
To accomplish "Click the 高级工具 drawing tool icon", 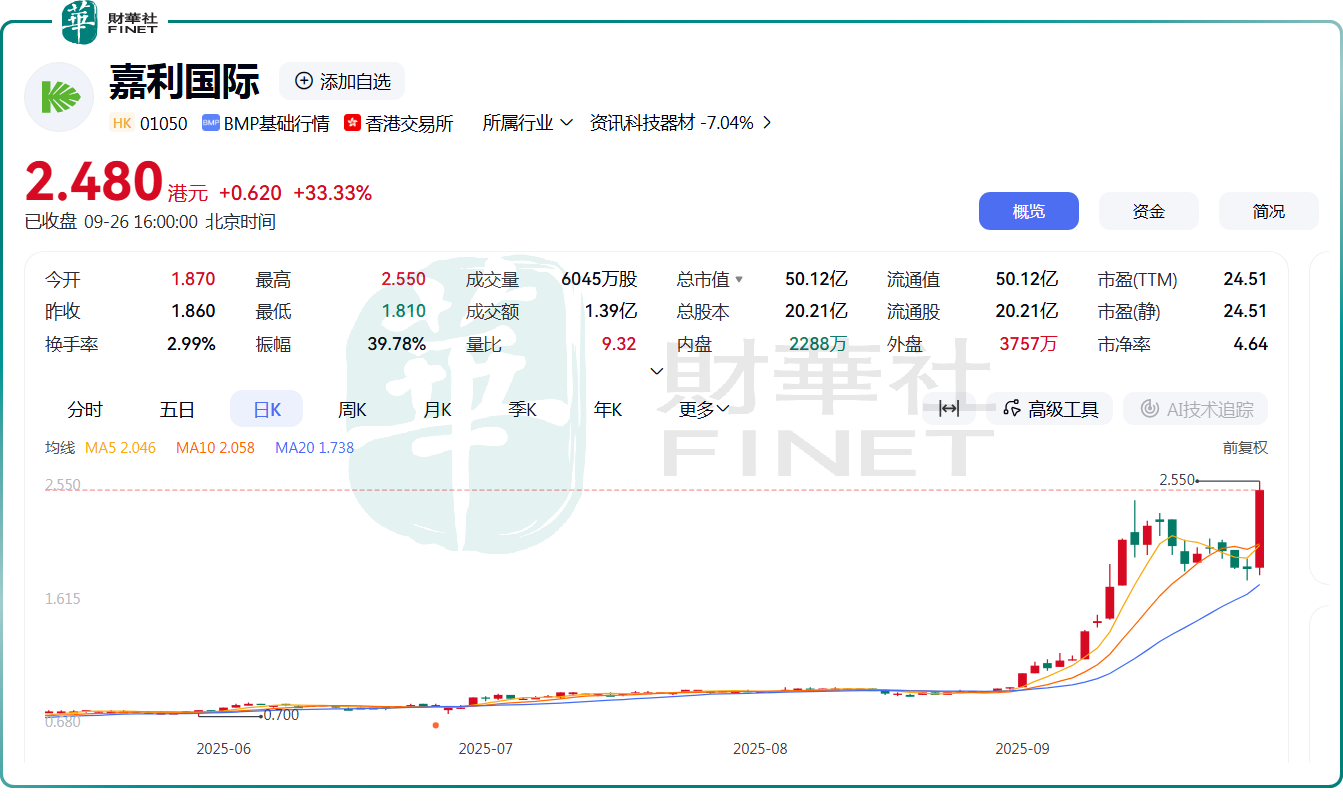I will click(1012, 408).
